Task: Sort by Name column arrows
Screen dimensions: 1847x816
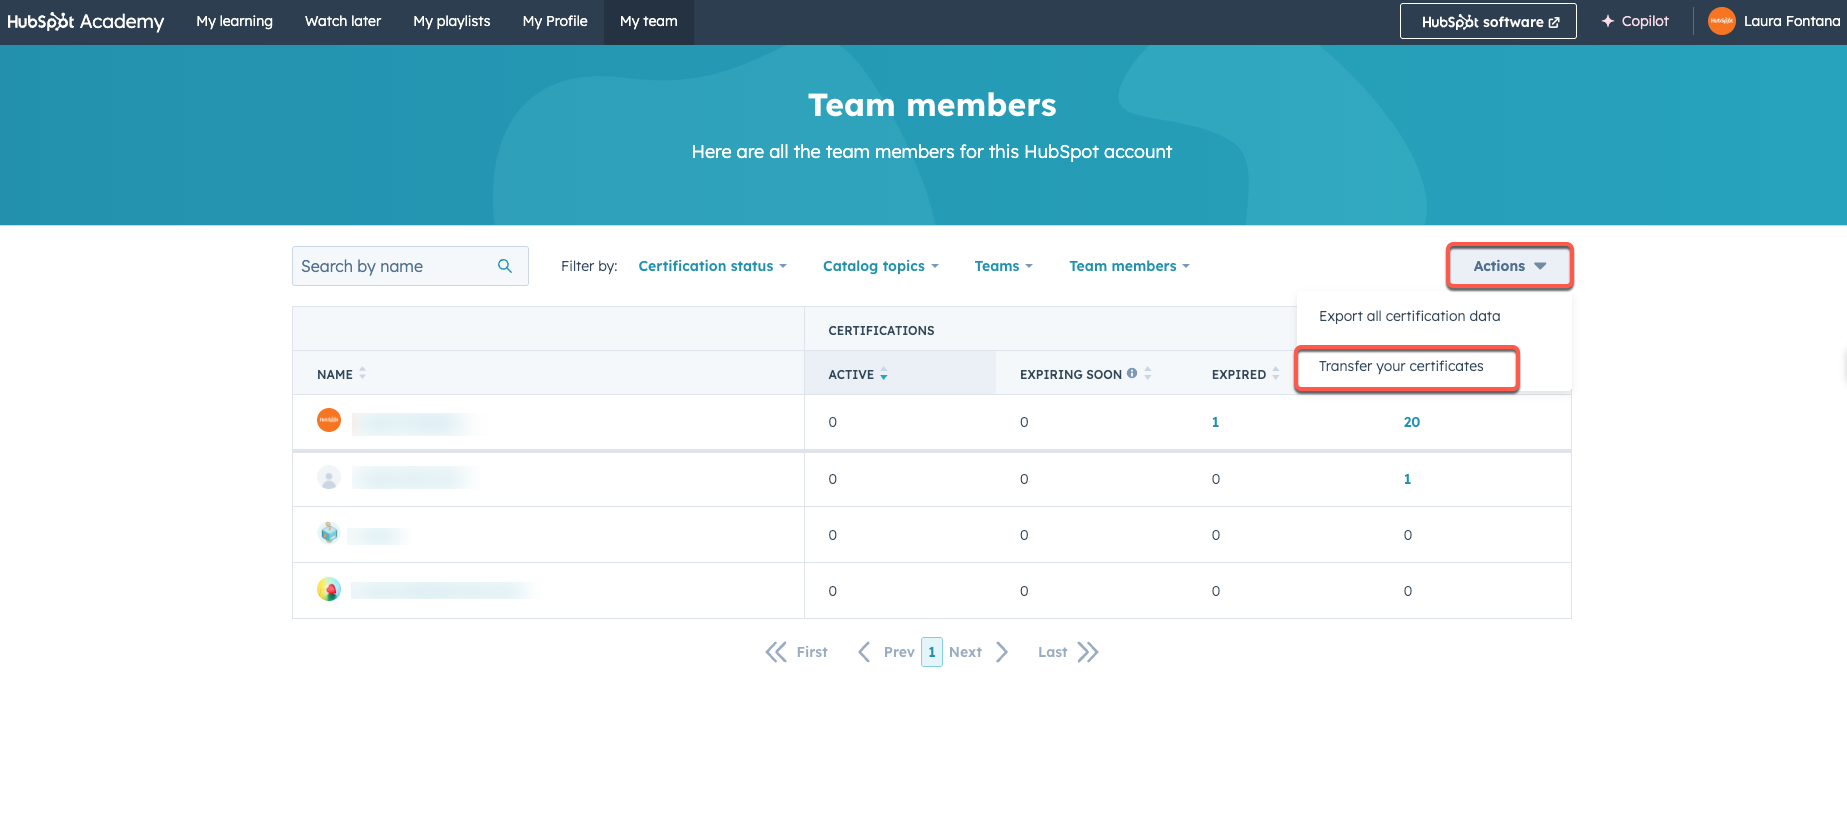Action: [x=362, y=373]
